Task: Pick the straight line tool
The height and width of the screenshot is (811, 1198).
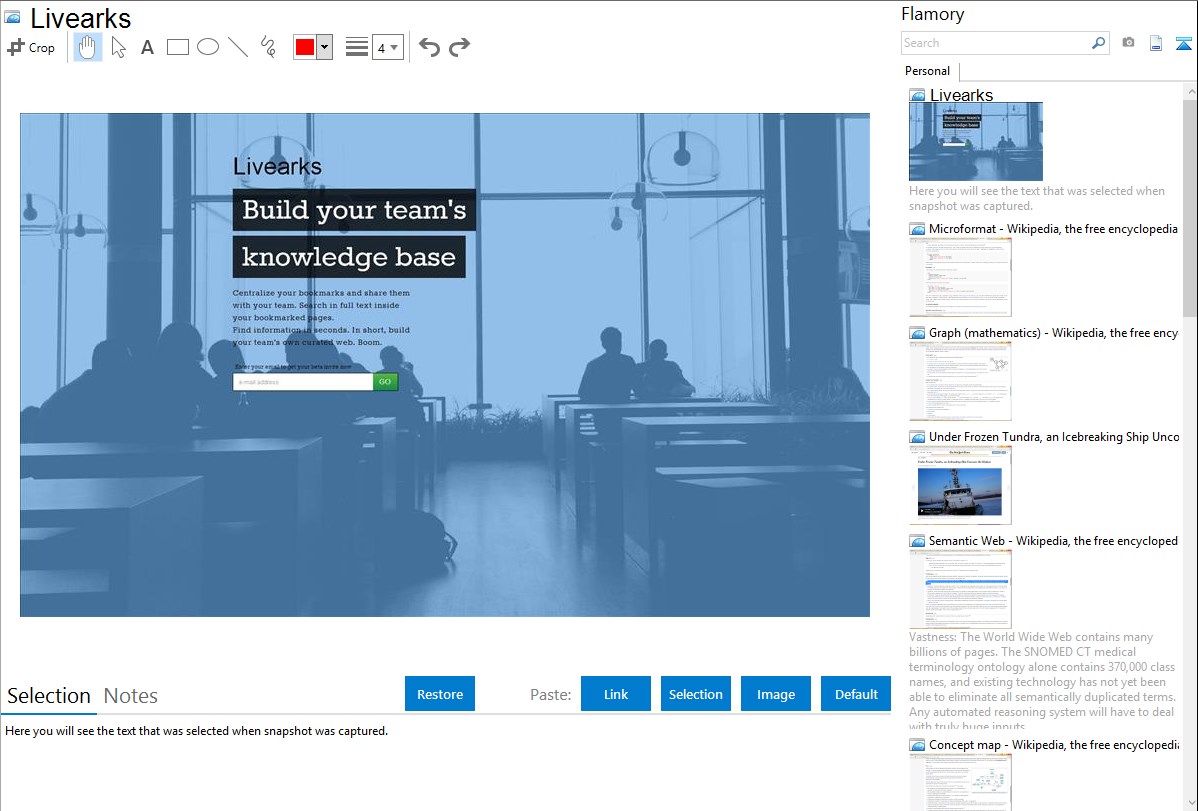Action: 238,47
